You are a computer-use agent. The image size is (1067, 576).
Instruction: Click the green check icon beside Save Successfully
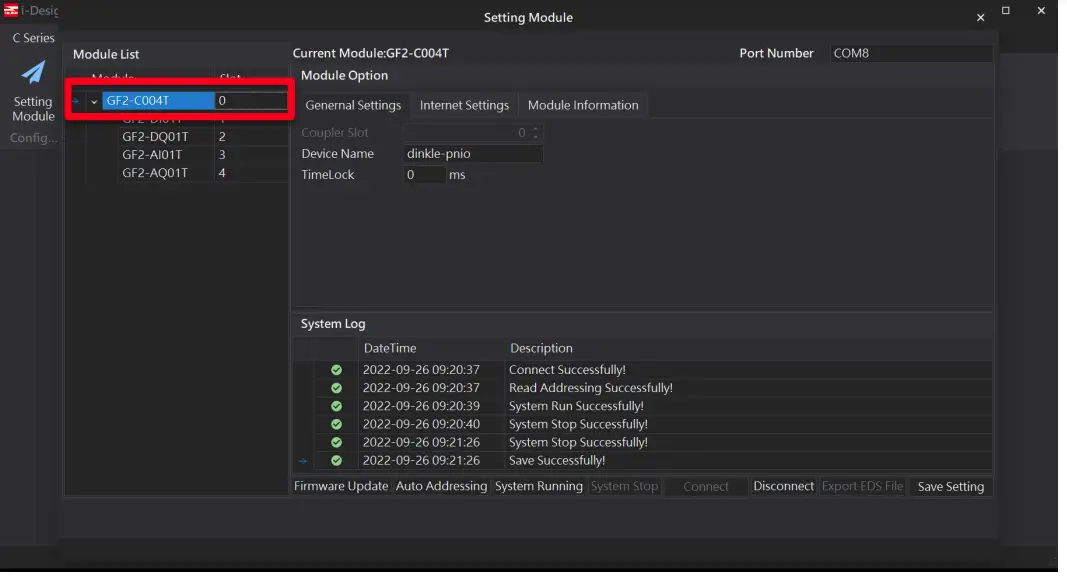(336, 461)
